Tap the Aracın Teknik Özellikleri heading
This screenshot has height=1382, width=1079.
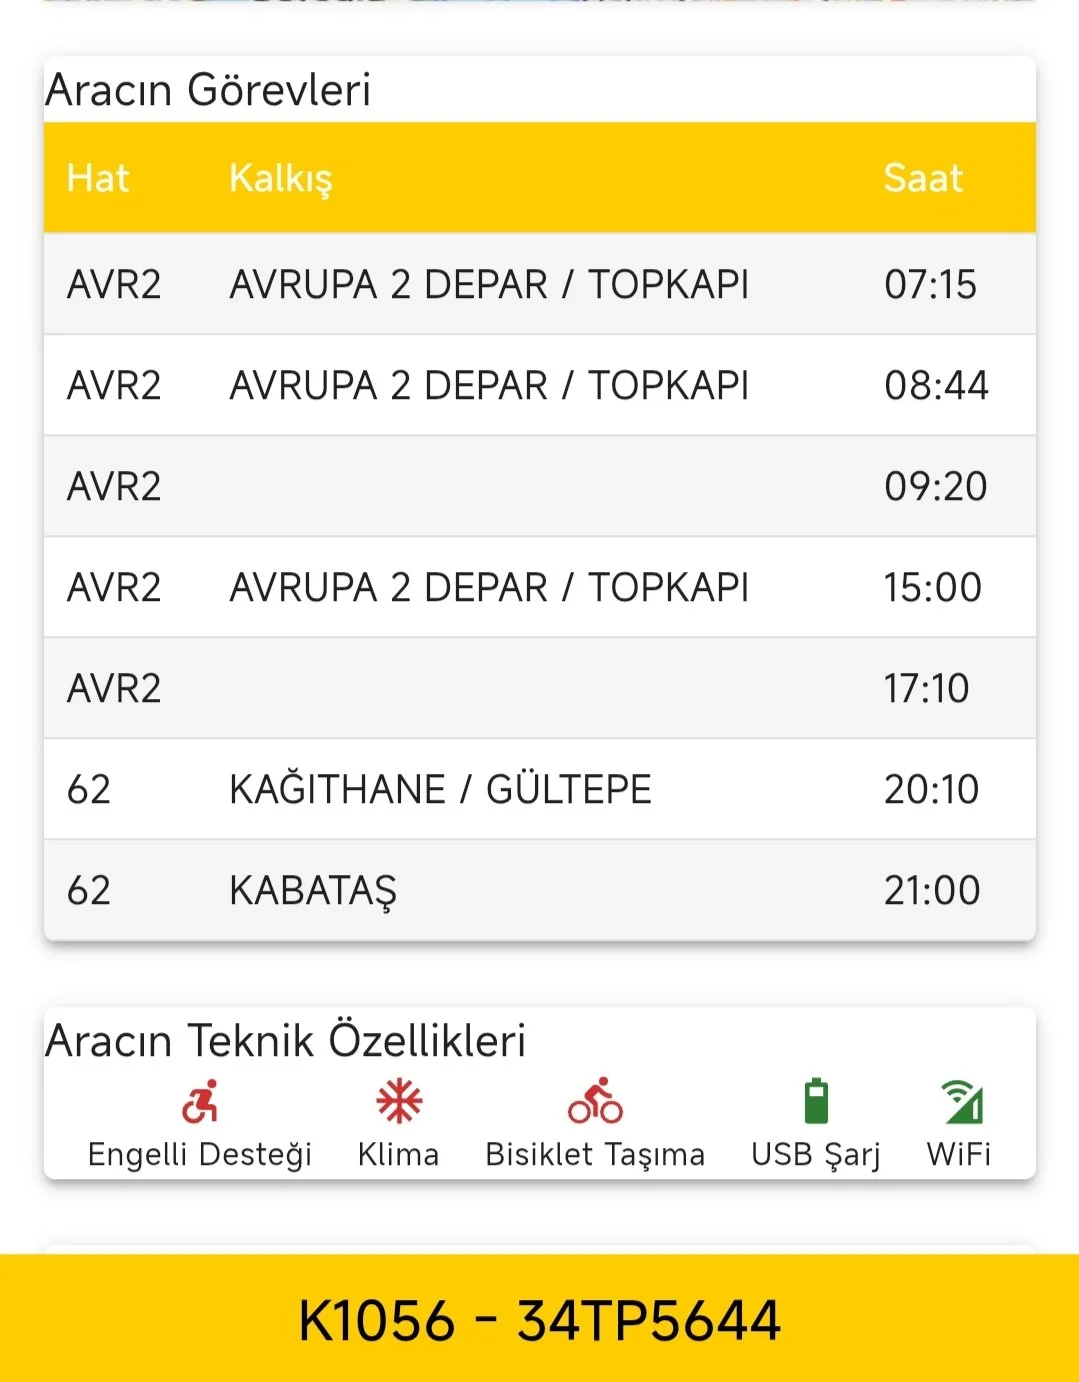pos(286,1040)
